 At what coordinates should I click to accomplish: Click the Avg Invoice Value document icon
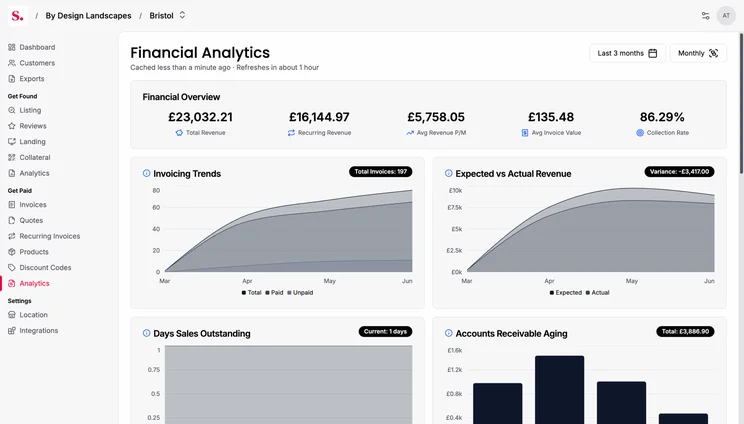[x=525, y=133]
